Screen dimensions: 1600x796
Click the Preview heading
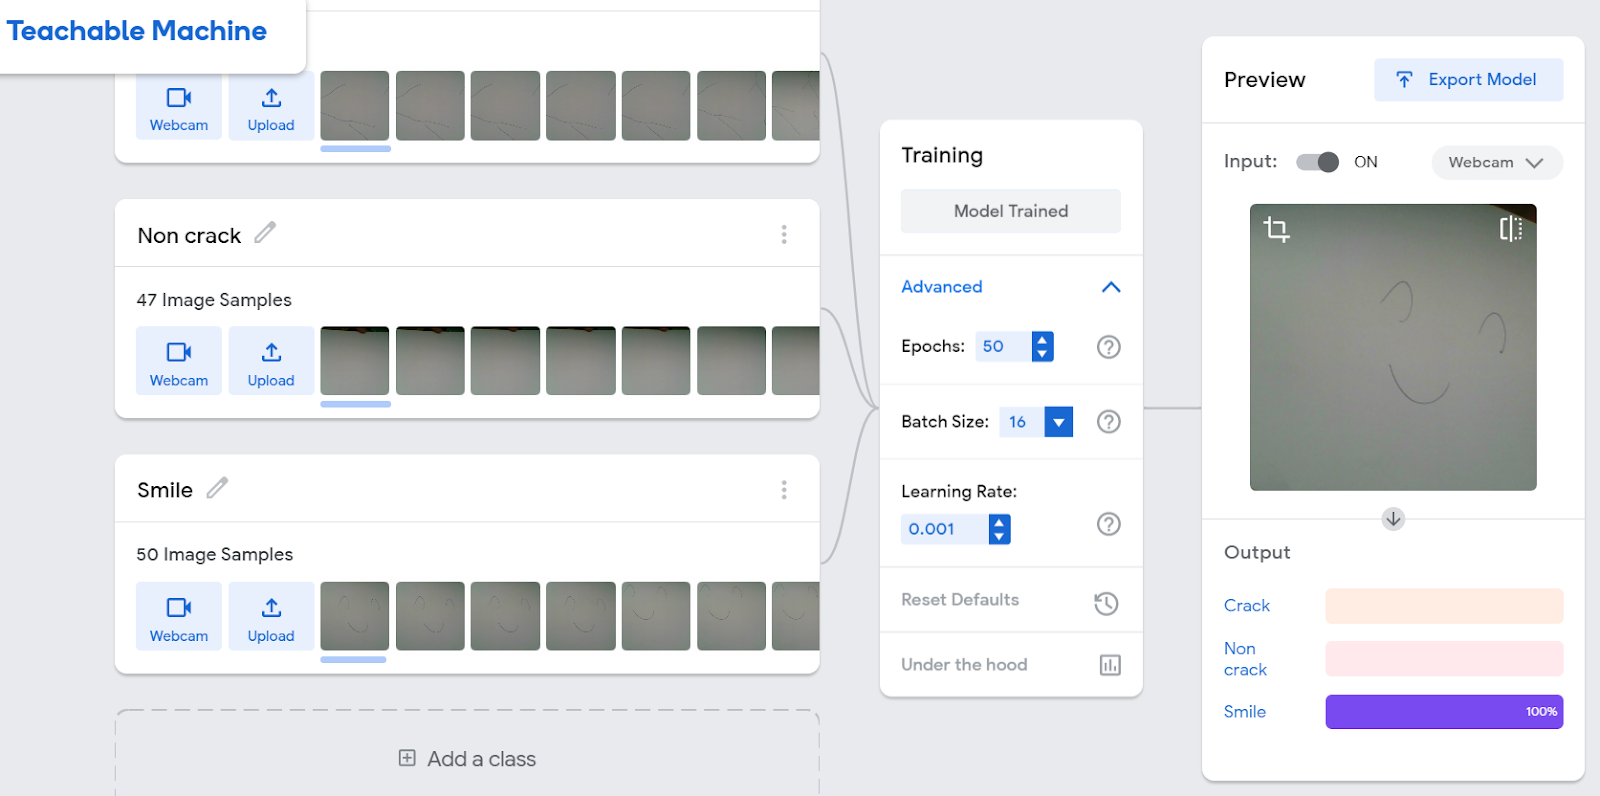pyautogui.click(x=1264, y=80)
